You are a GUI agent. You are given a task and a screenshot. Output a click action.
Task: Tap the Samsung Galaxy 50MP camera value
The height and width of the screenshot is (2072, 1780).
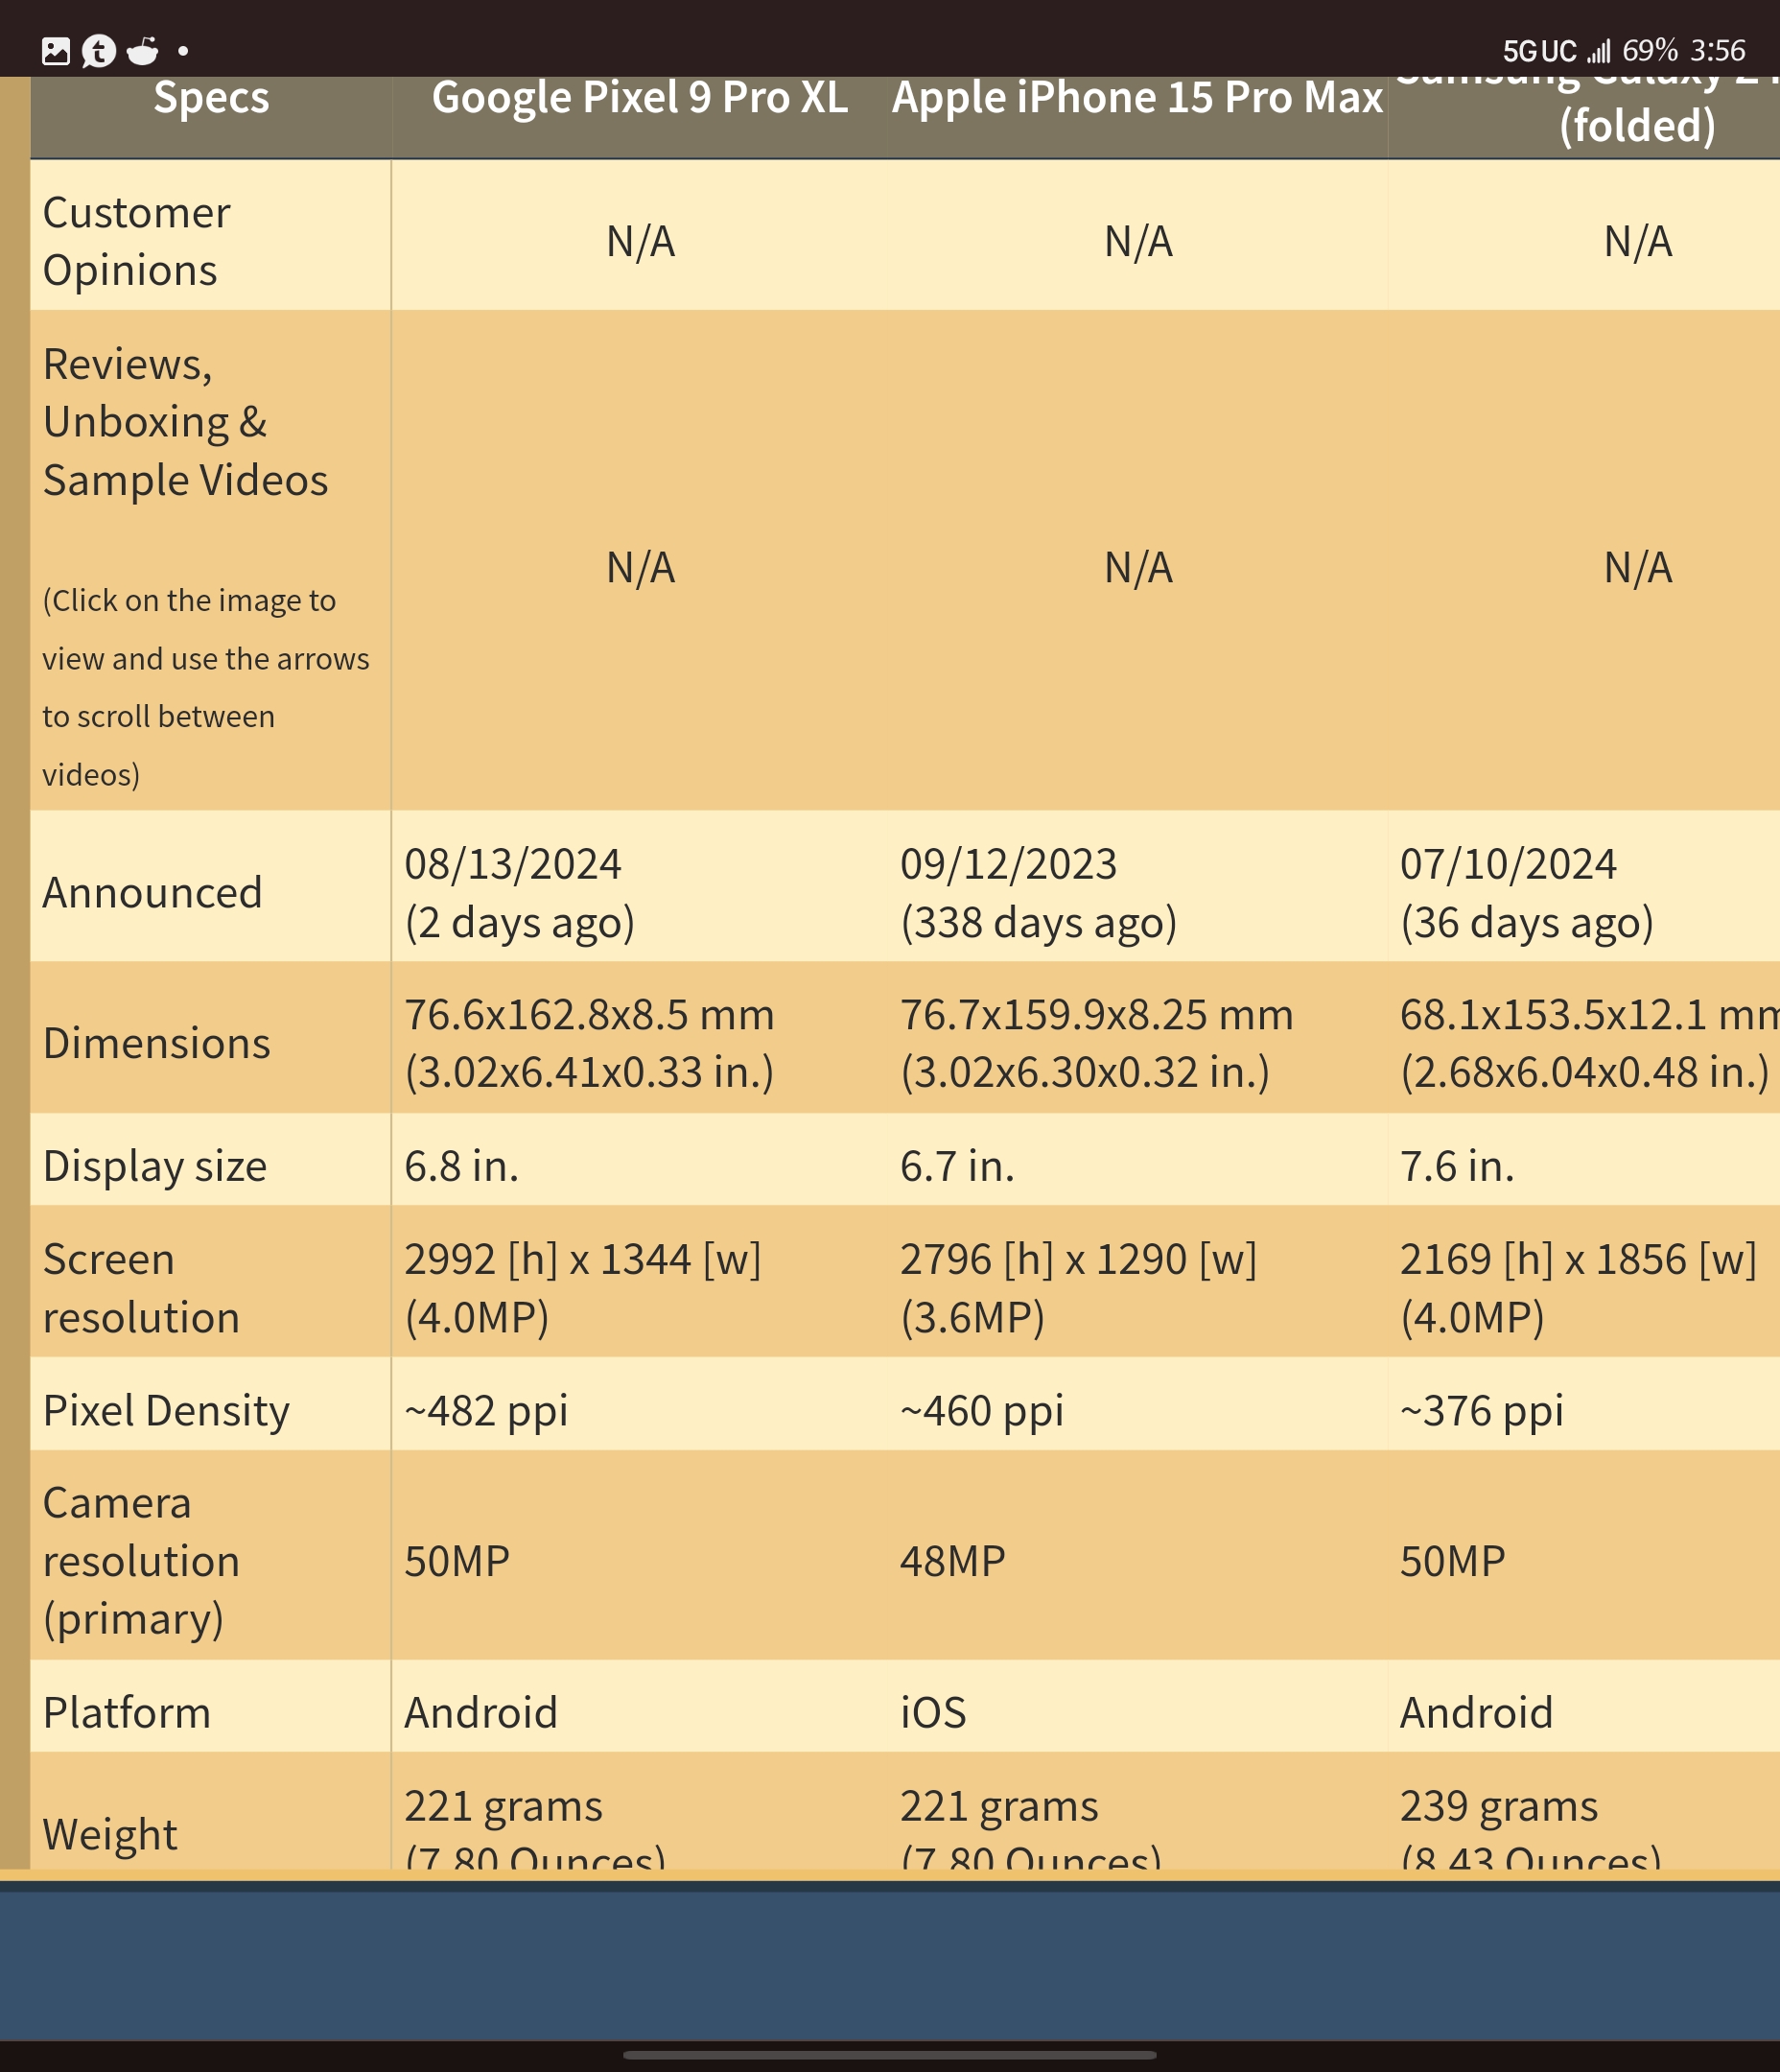coord(1453,1561)
